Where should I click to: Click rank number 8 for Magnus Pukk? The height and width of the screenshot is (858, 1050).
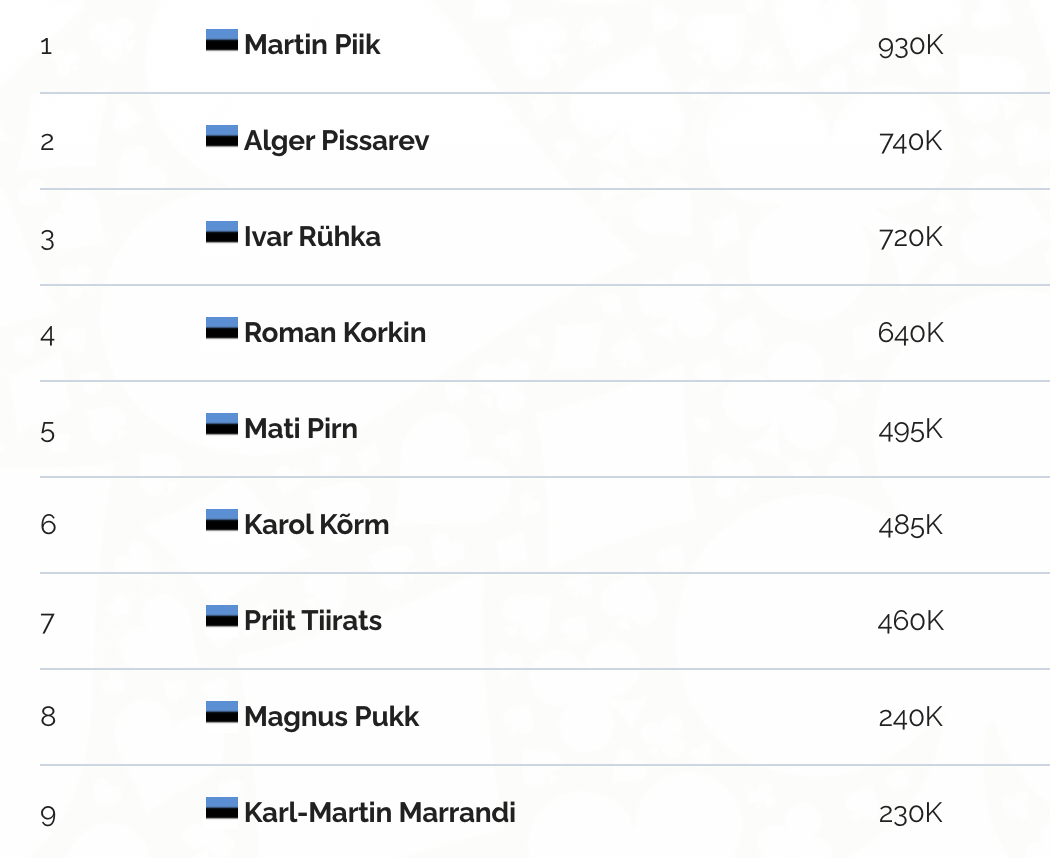pos(48,717)
